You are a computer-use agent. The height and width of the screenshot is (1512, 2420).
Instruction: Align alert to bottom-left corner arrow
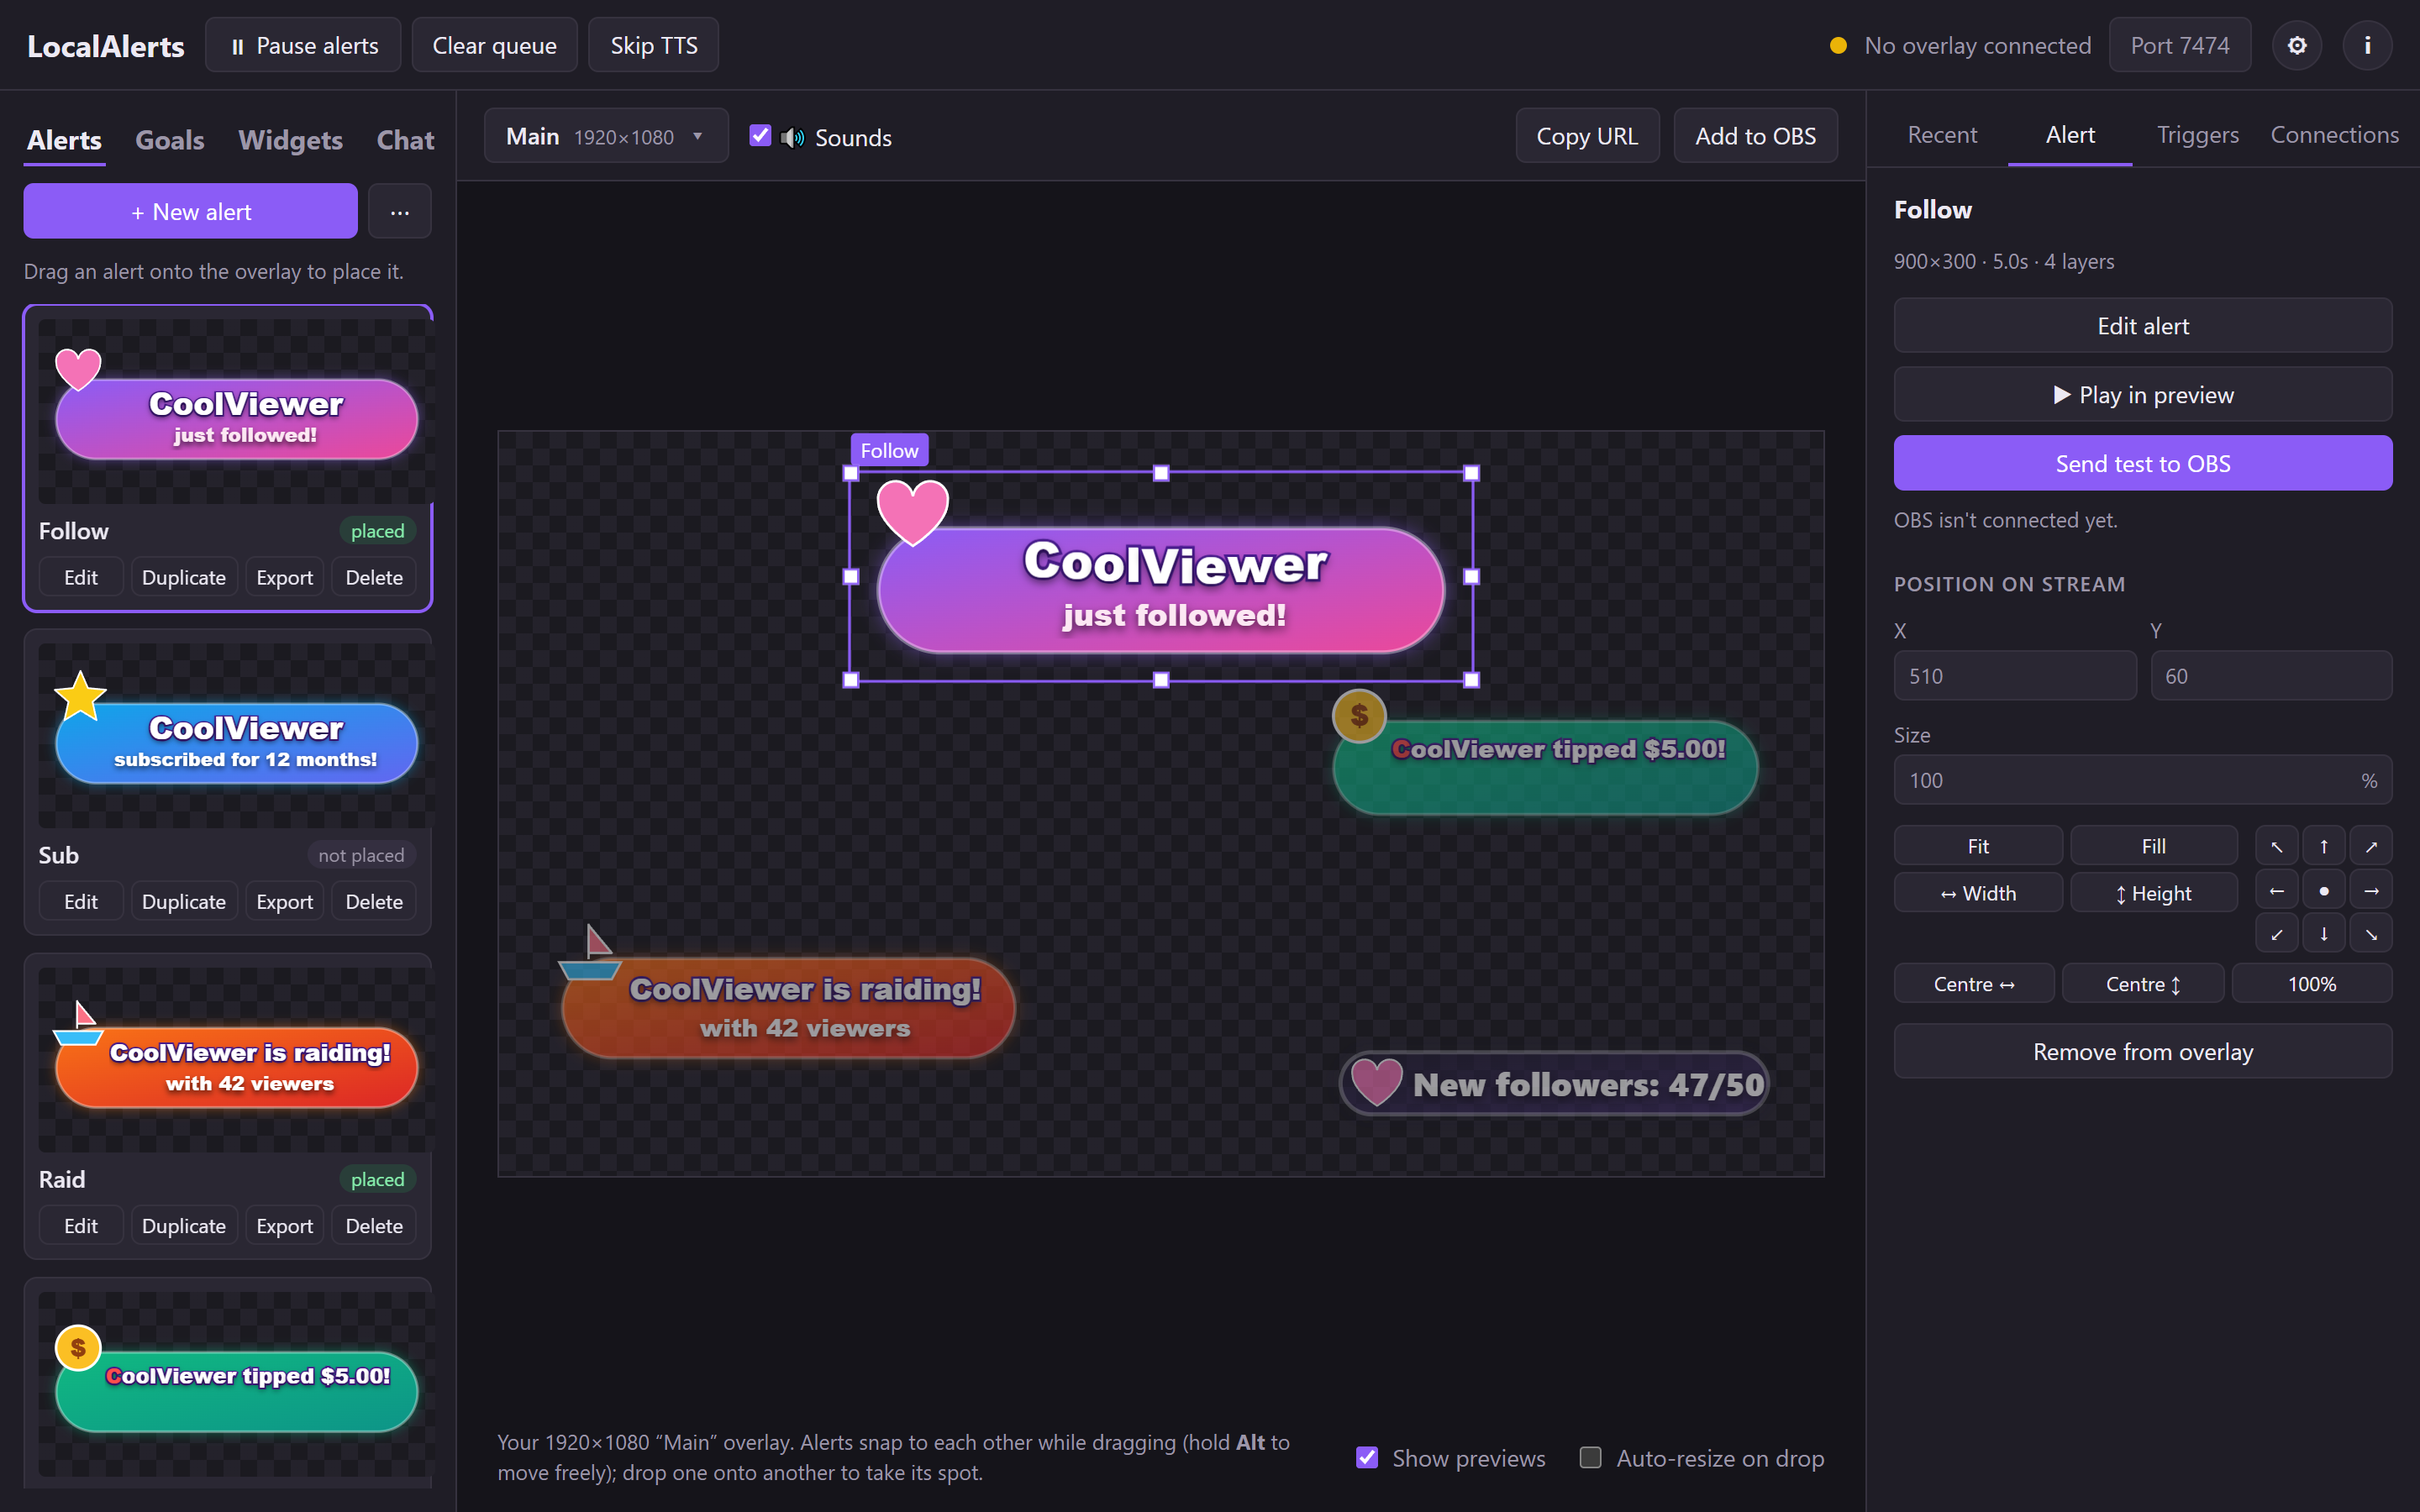2276,933
